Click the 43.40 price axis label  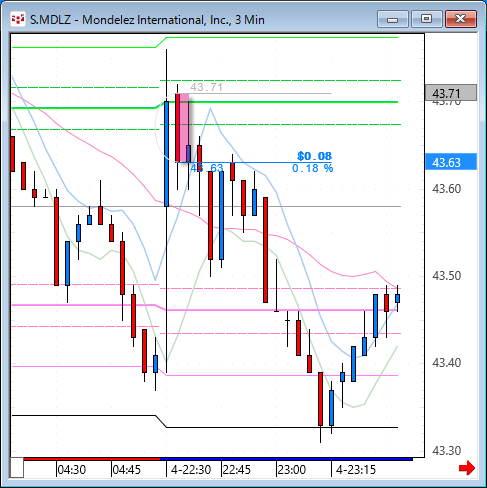[447, 363]
